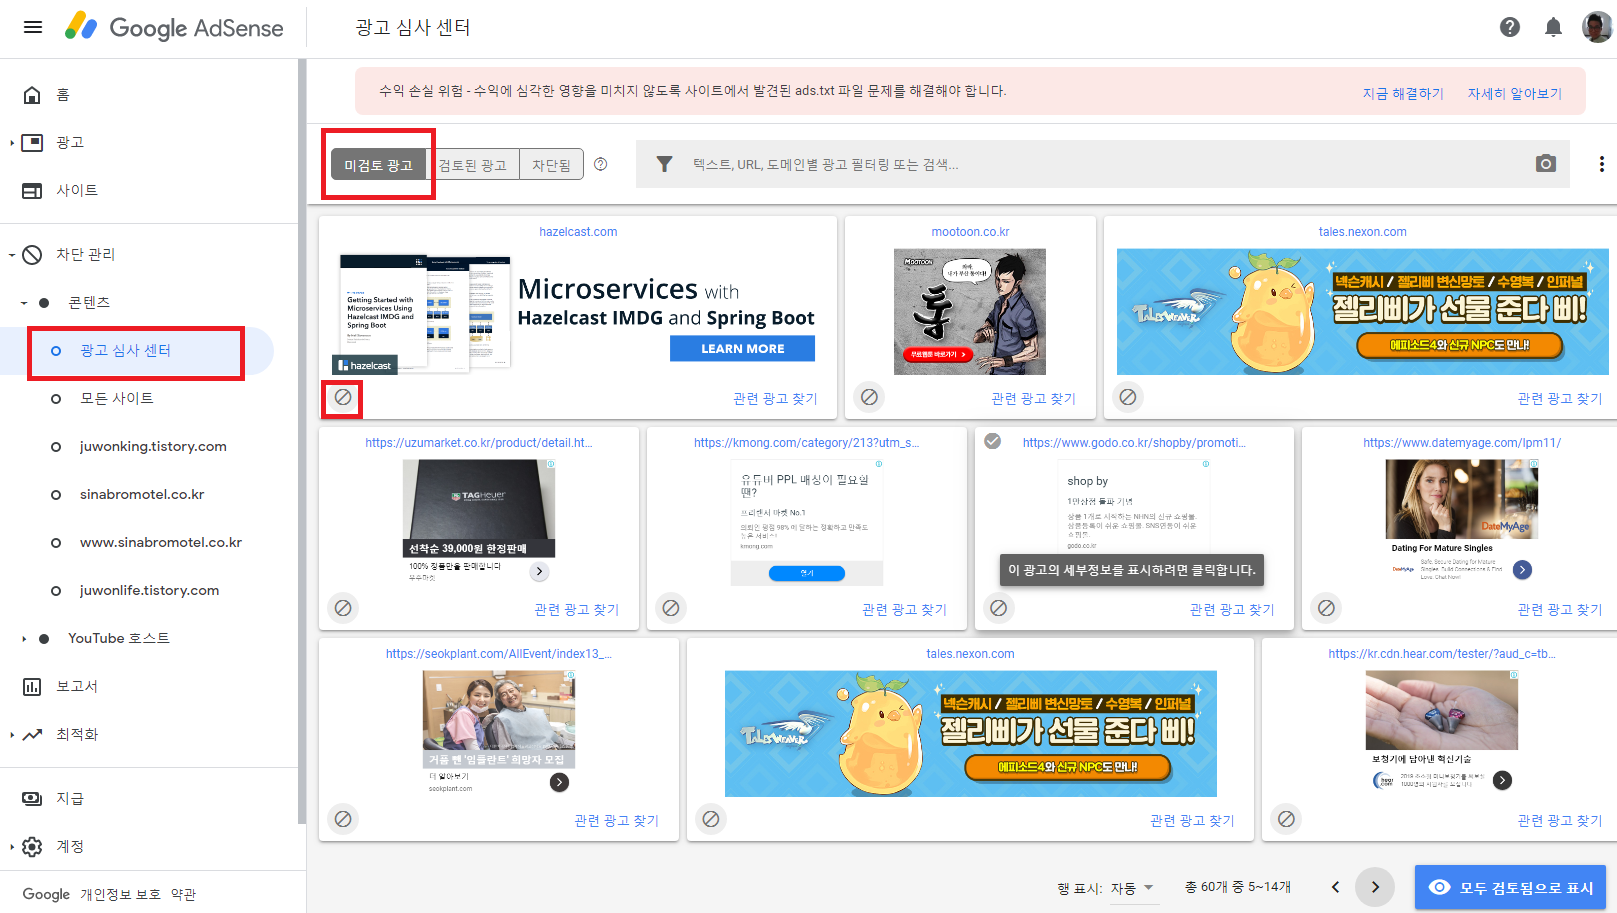
Task: Click the filter funnel icon
Action: pos(664,164)
